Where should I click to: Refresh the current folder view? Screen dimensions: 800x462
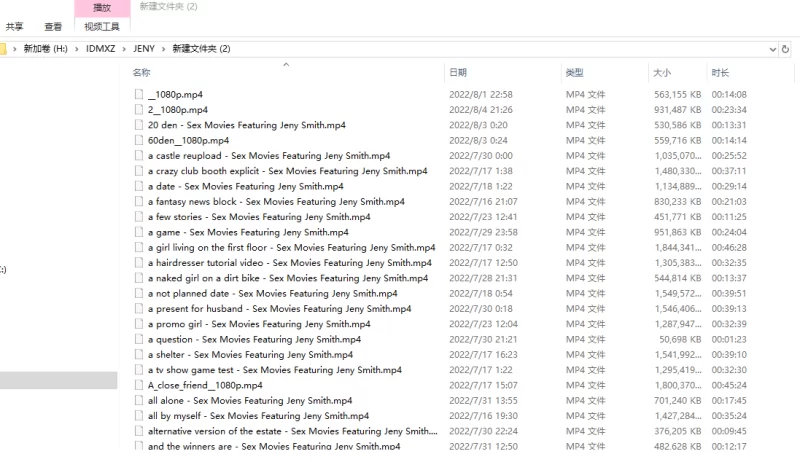788,48
